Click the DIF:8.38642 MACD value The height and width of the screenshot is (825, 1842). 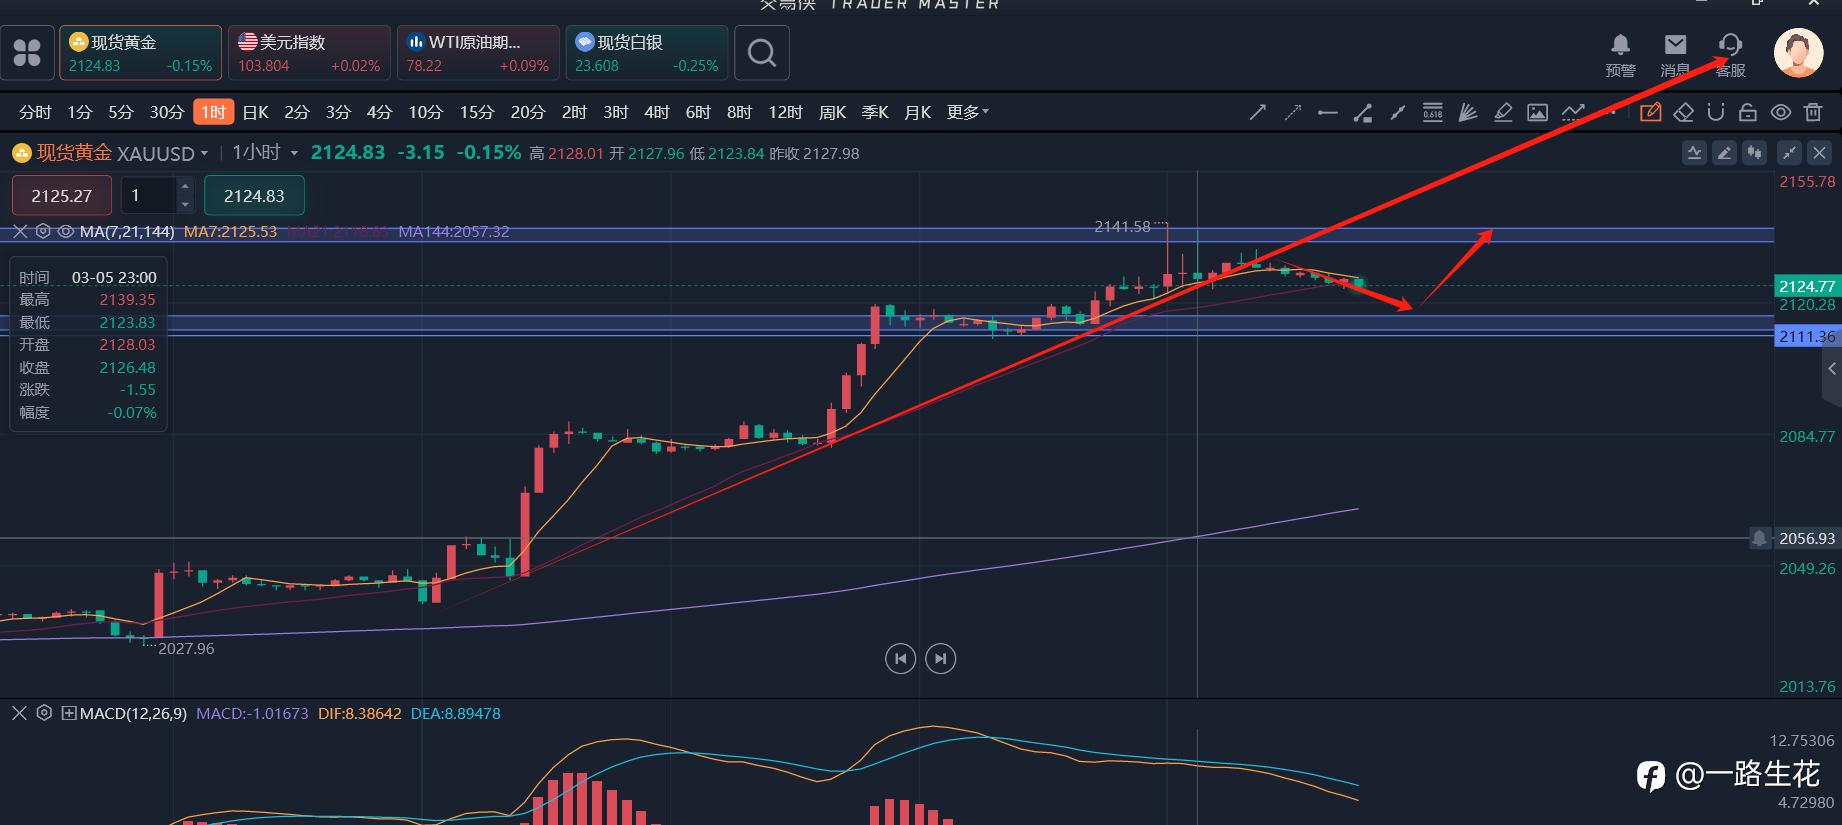[360, 713]
